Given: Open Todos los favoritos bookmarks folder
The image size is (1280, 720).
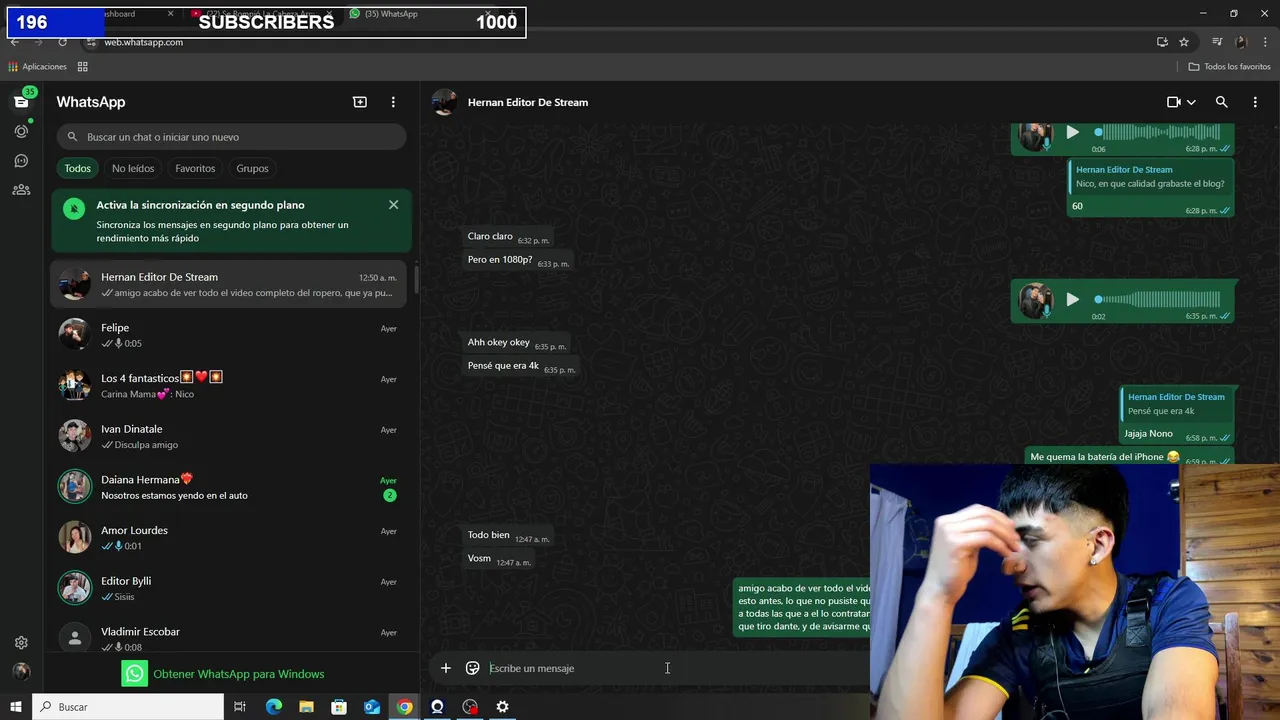Looking at the screenshot, I should click(x=1229, y=67).
